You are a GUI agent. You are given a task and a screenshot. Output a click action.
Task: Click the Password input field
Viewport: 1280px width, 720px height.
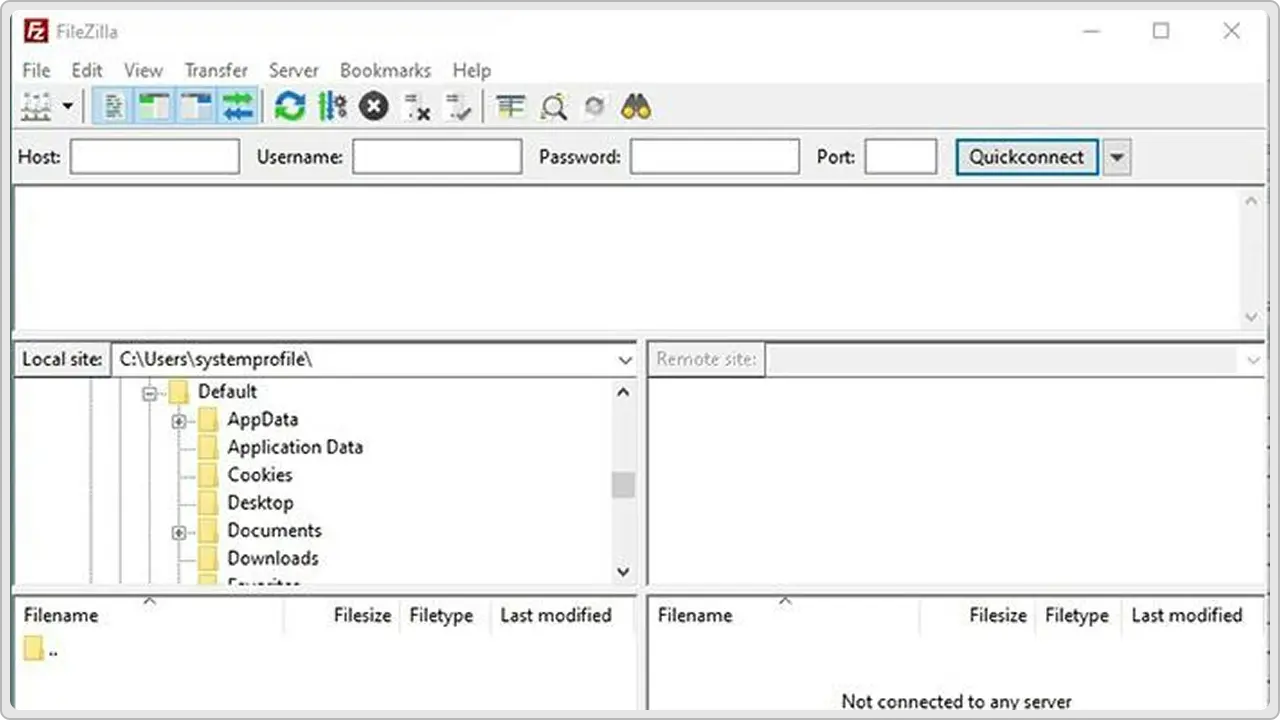click(x=715, y=157)
